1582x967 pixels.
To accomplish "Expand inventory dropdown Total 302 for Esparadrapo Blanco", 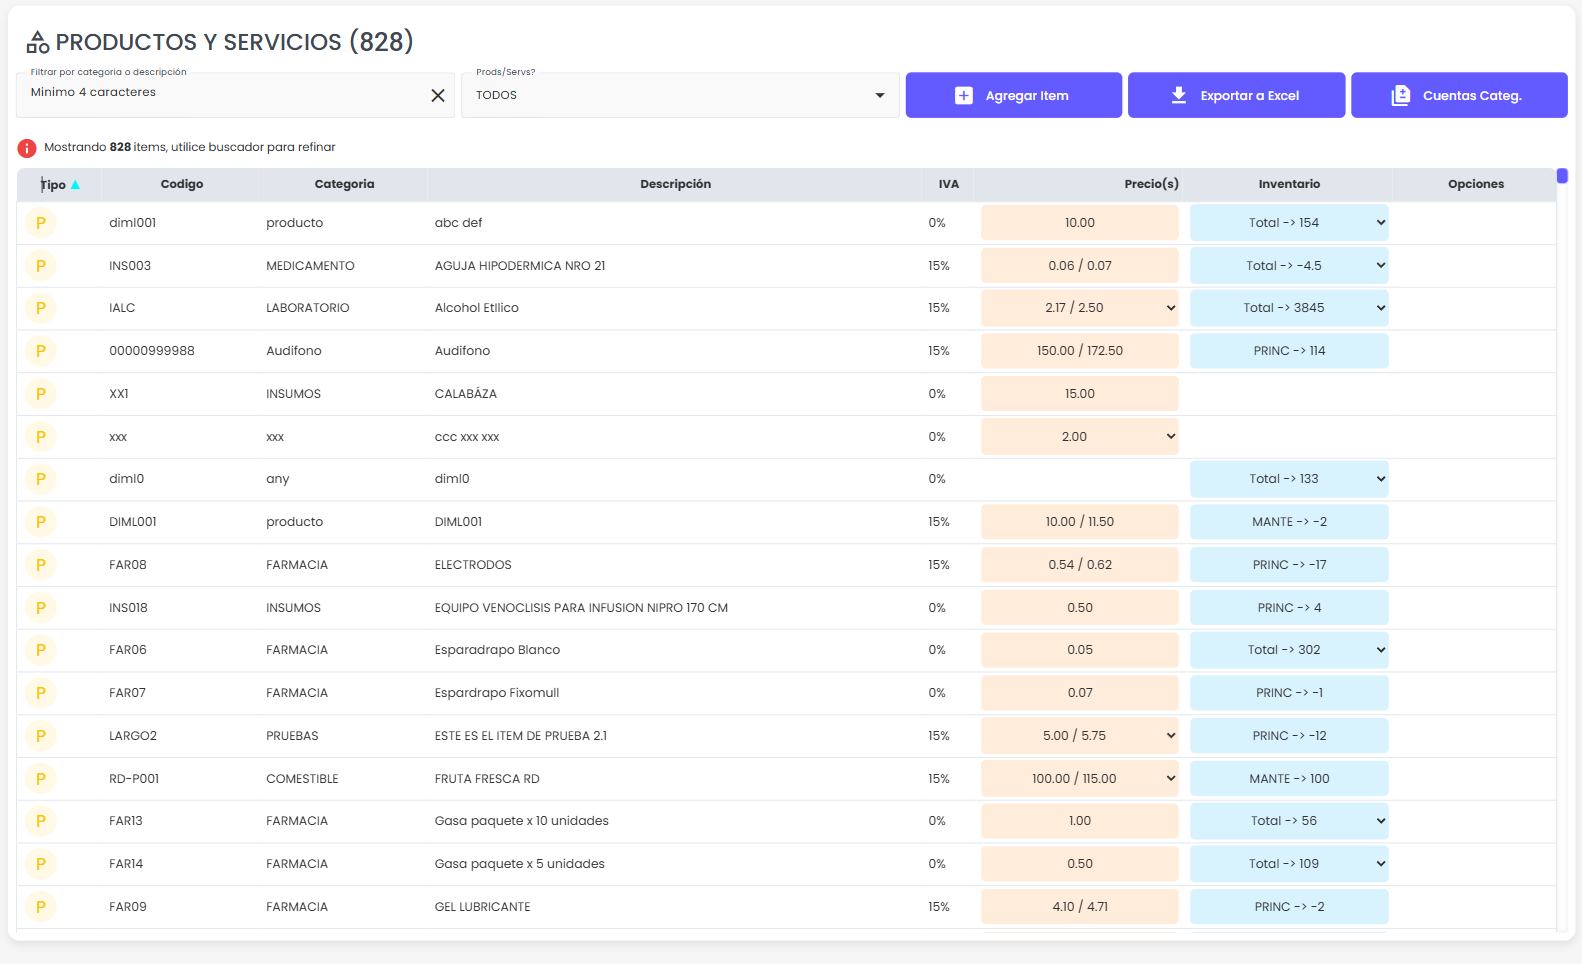I will (1380, 650).
